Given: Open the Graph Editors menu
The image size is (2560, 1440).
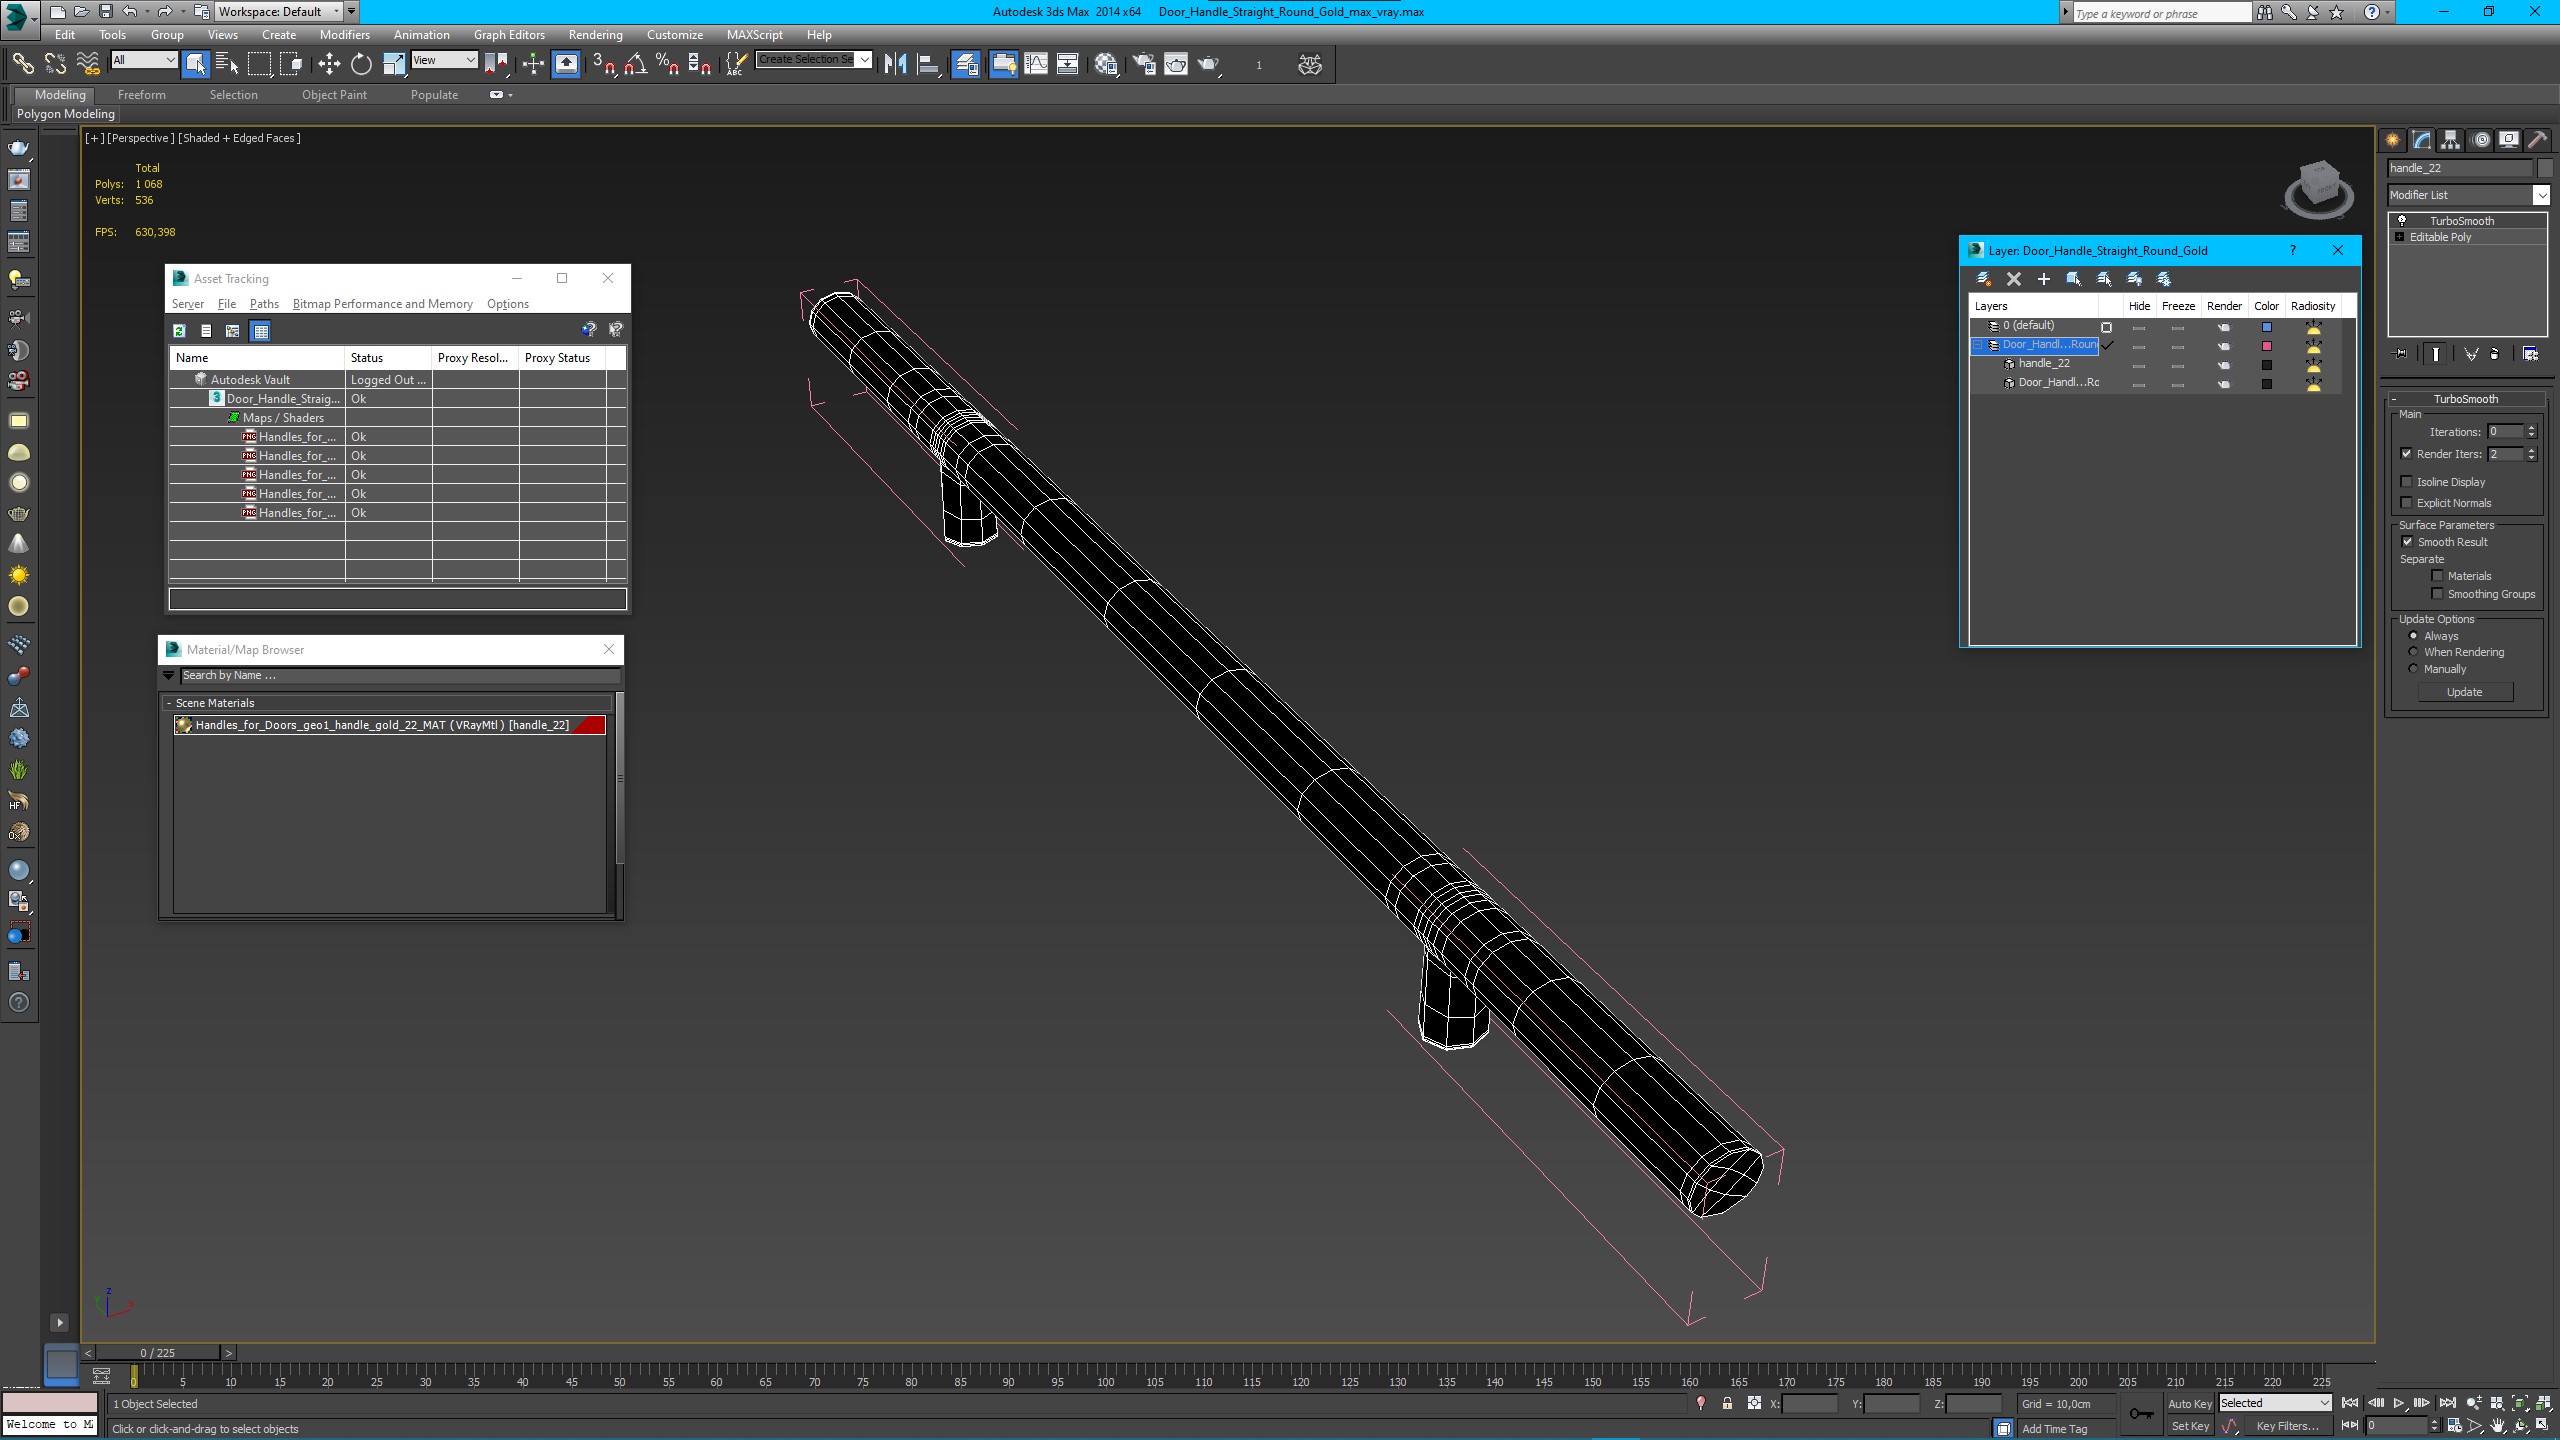Looking at the screenshot, I should [x=509, y=35].
